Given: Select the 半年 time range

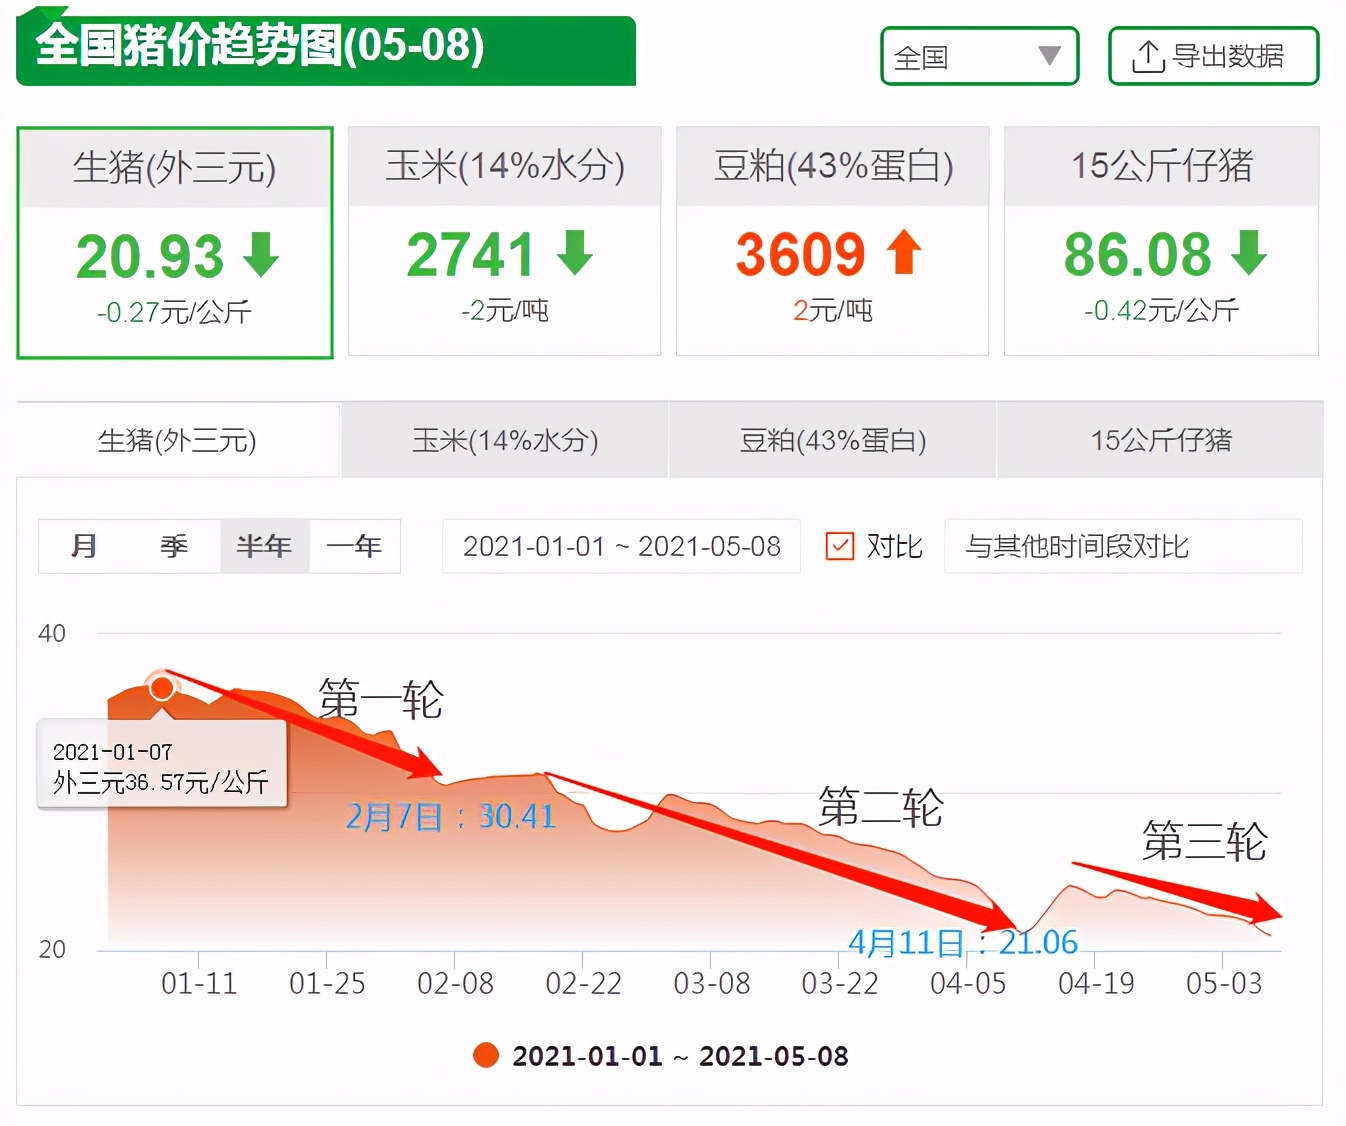Looking at the screenshot, I should coord(264,546).
